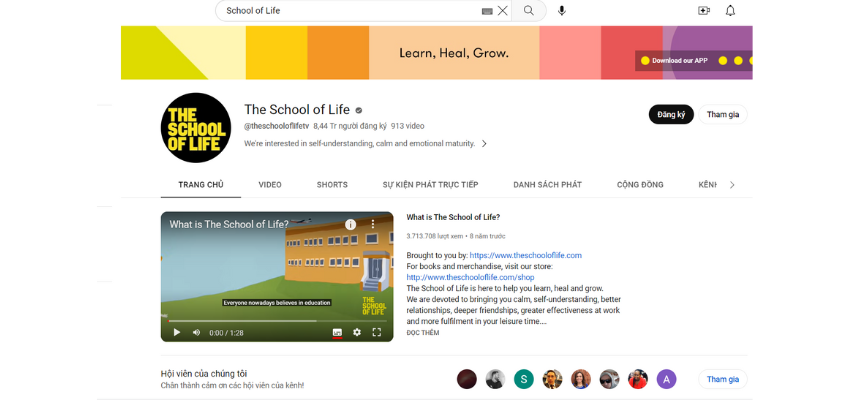Open the create video icon
This screenshot has height=400, width=850.
704,10
